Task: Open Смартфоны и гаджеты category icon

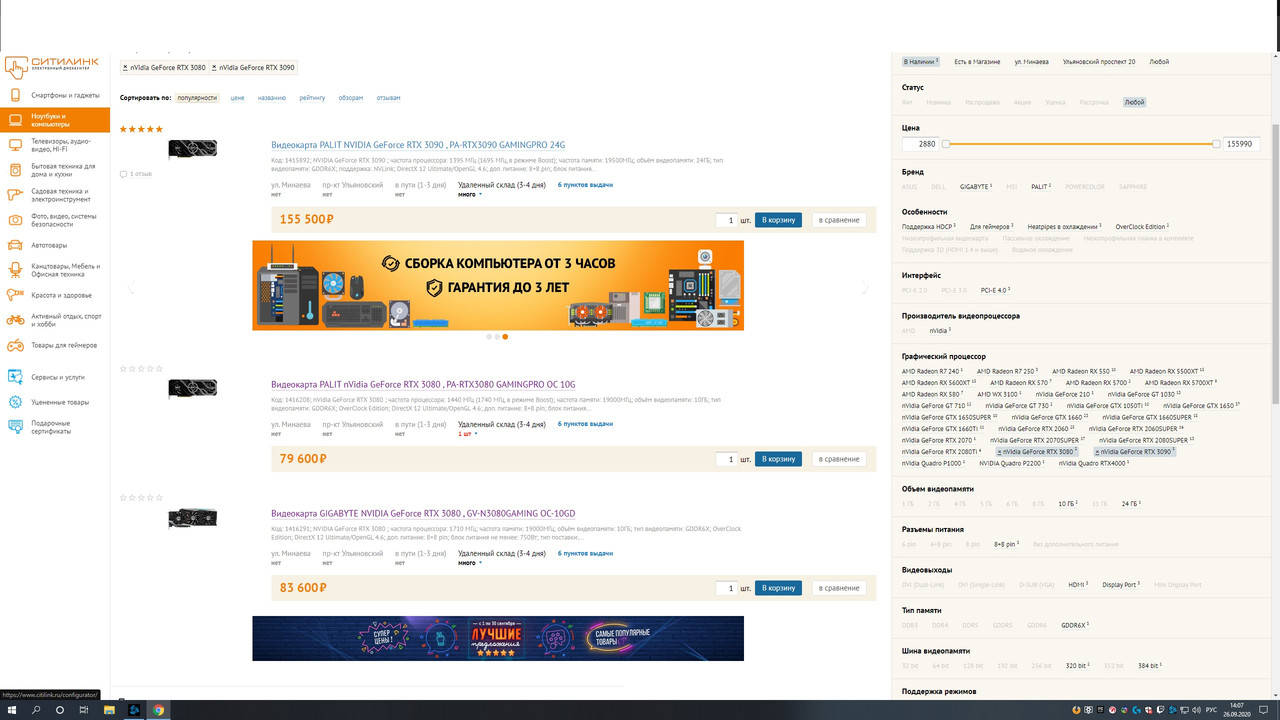Action: pos(15,95)
